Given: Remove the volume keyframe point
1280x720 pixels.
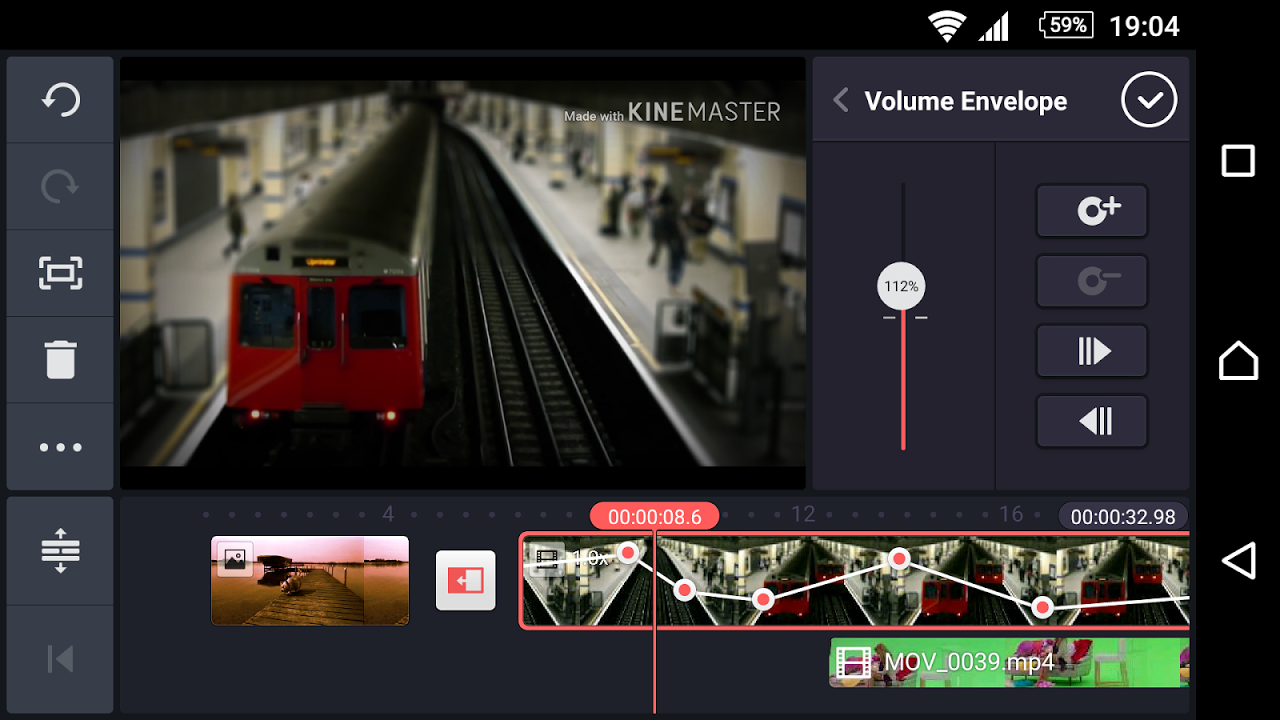Looking at the screenshot, I should pos(1092,281).
